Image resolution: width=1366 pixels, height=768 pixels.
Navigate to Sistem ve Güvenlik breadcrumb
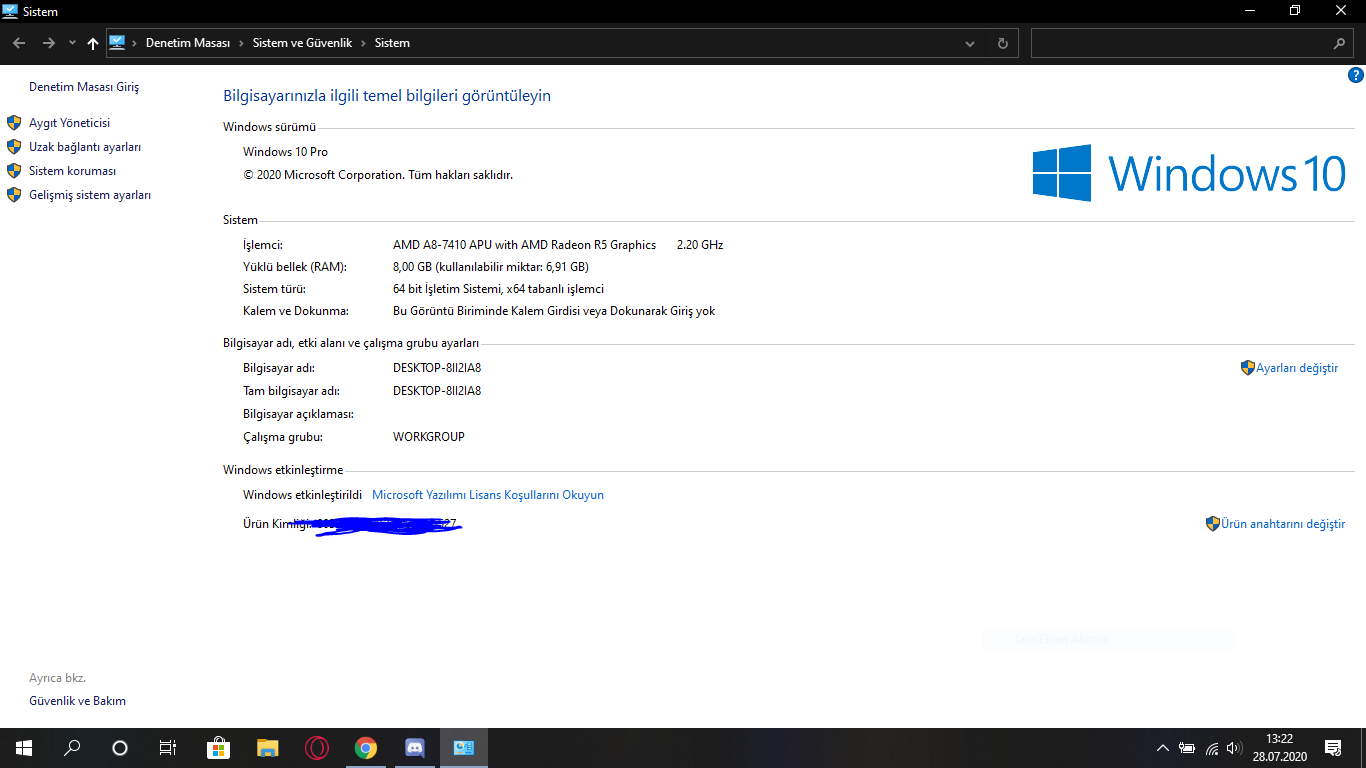tap(302, 43)
